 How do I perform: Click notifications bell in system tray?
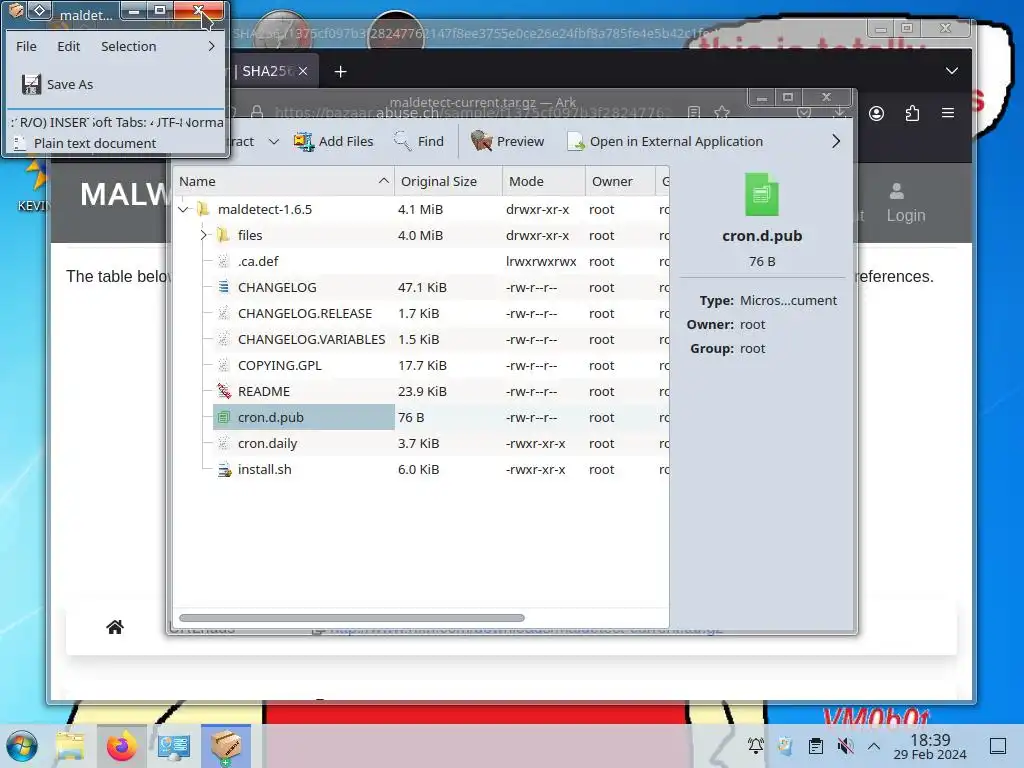click(x=756, y=746)
